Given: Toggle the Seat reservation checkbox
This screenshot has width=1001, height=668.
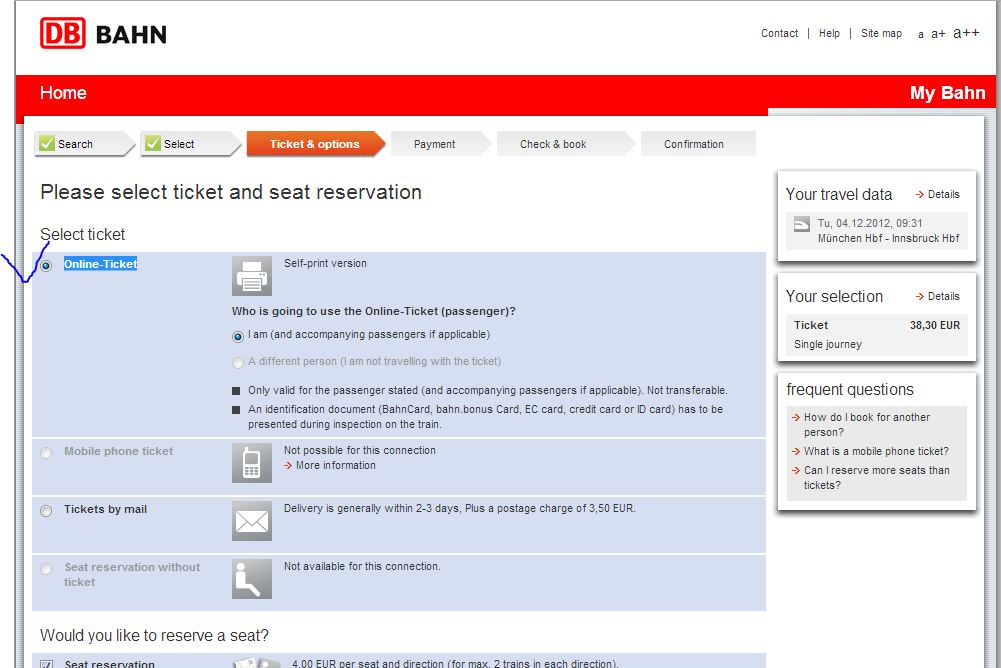Looking at the screenshot, I should (x=46, y=664).
